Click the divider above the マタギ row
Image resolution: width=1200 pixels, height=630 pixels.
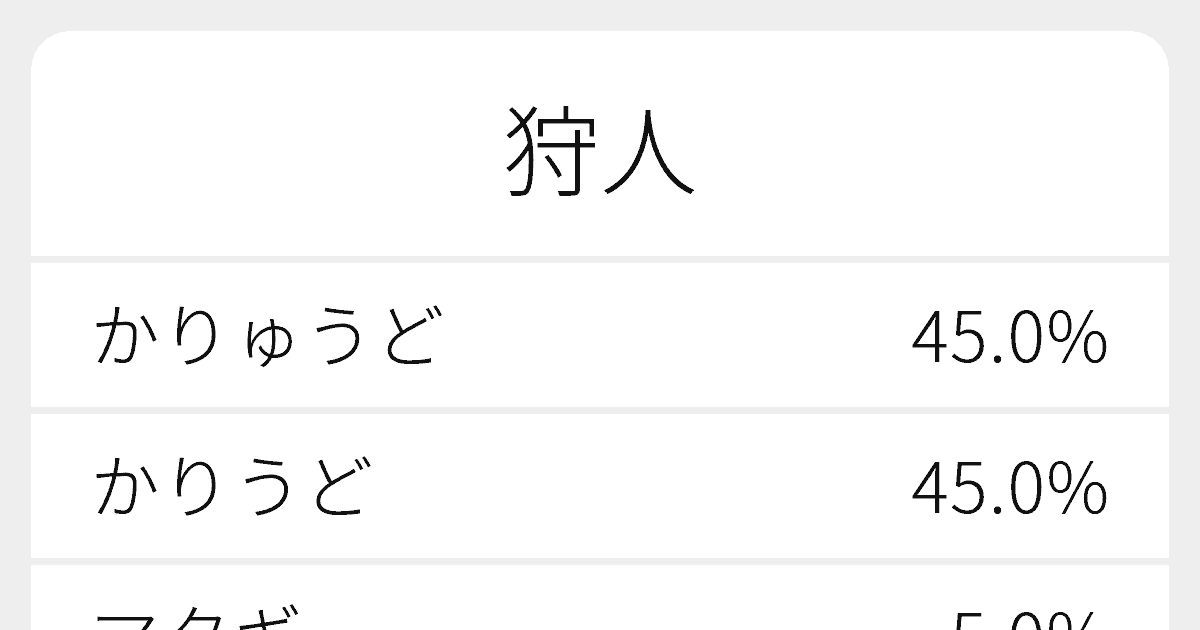click(x=600, y=561)
